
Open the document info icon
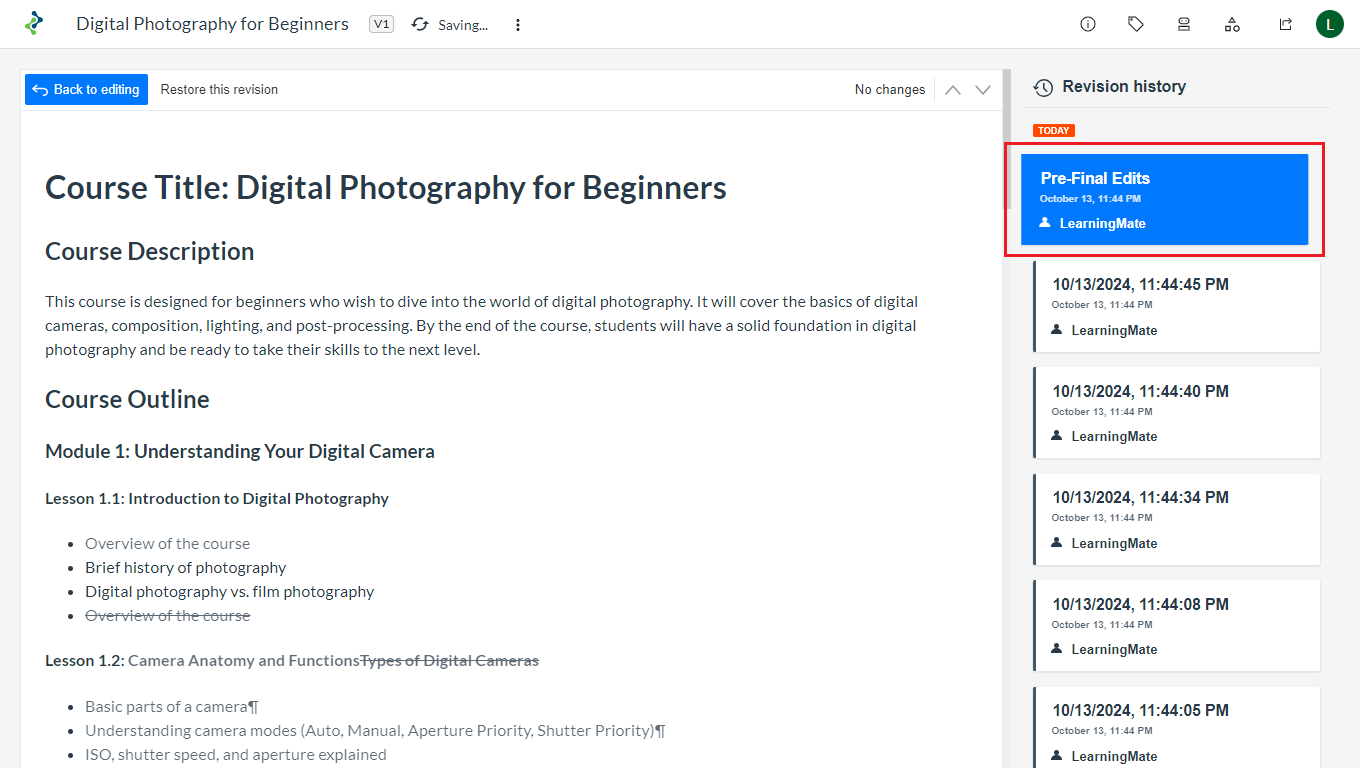coord(1088,24)
